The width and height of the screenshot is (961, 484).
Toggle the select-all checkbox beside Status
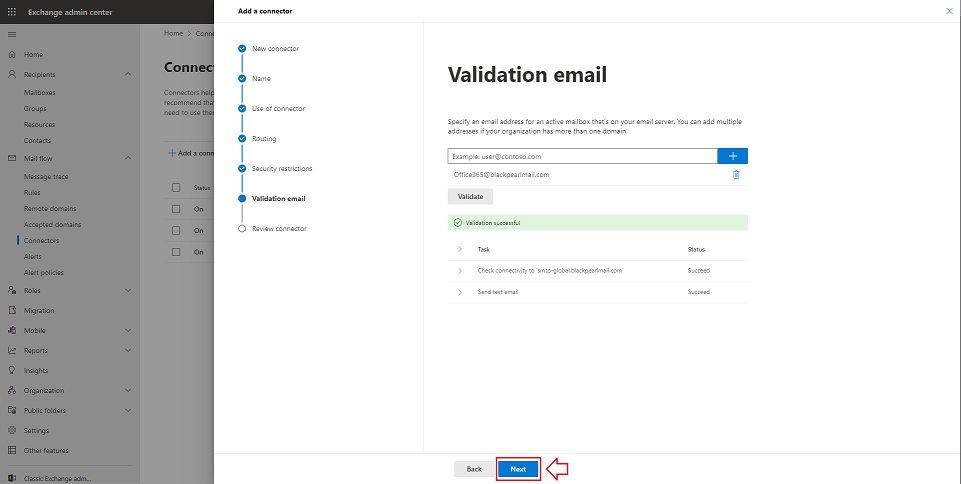177,188
